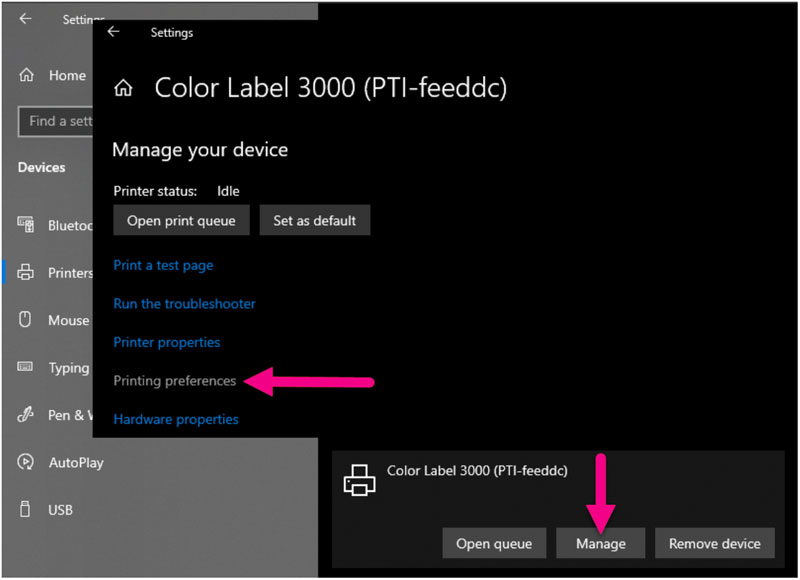The image size is (800, 580).
Task: Click Remove device button
Action: click(x=714, y=543)
